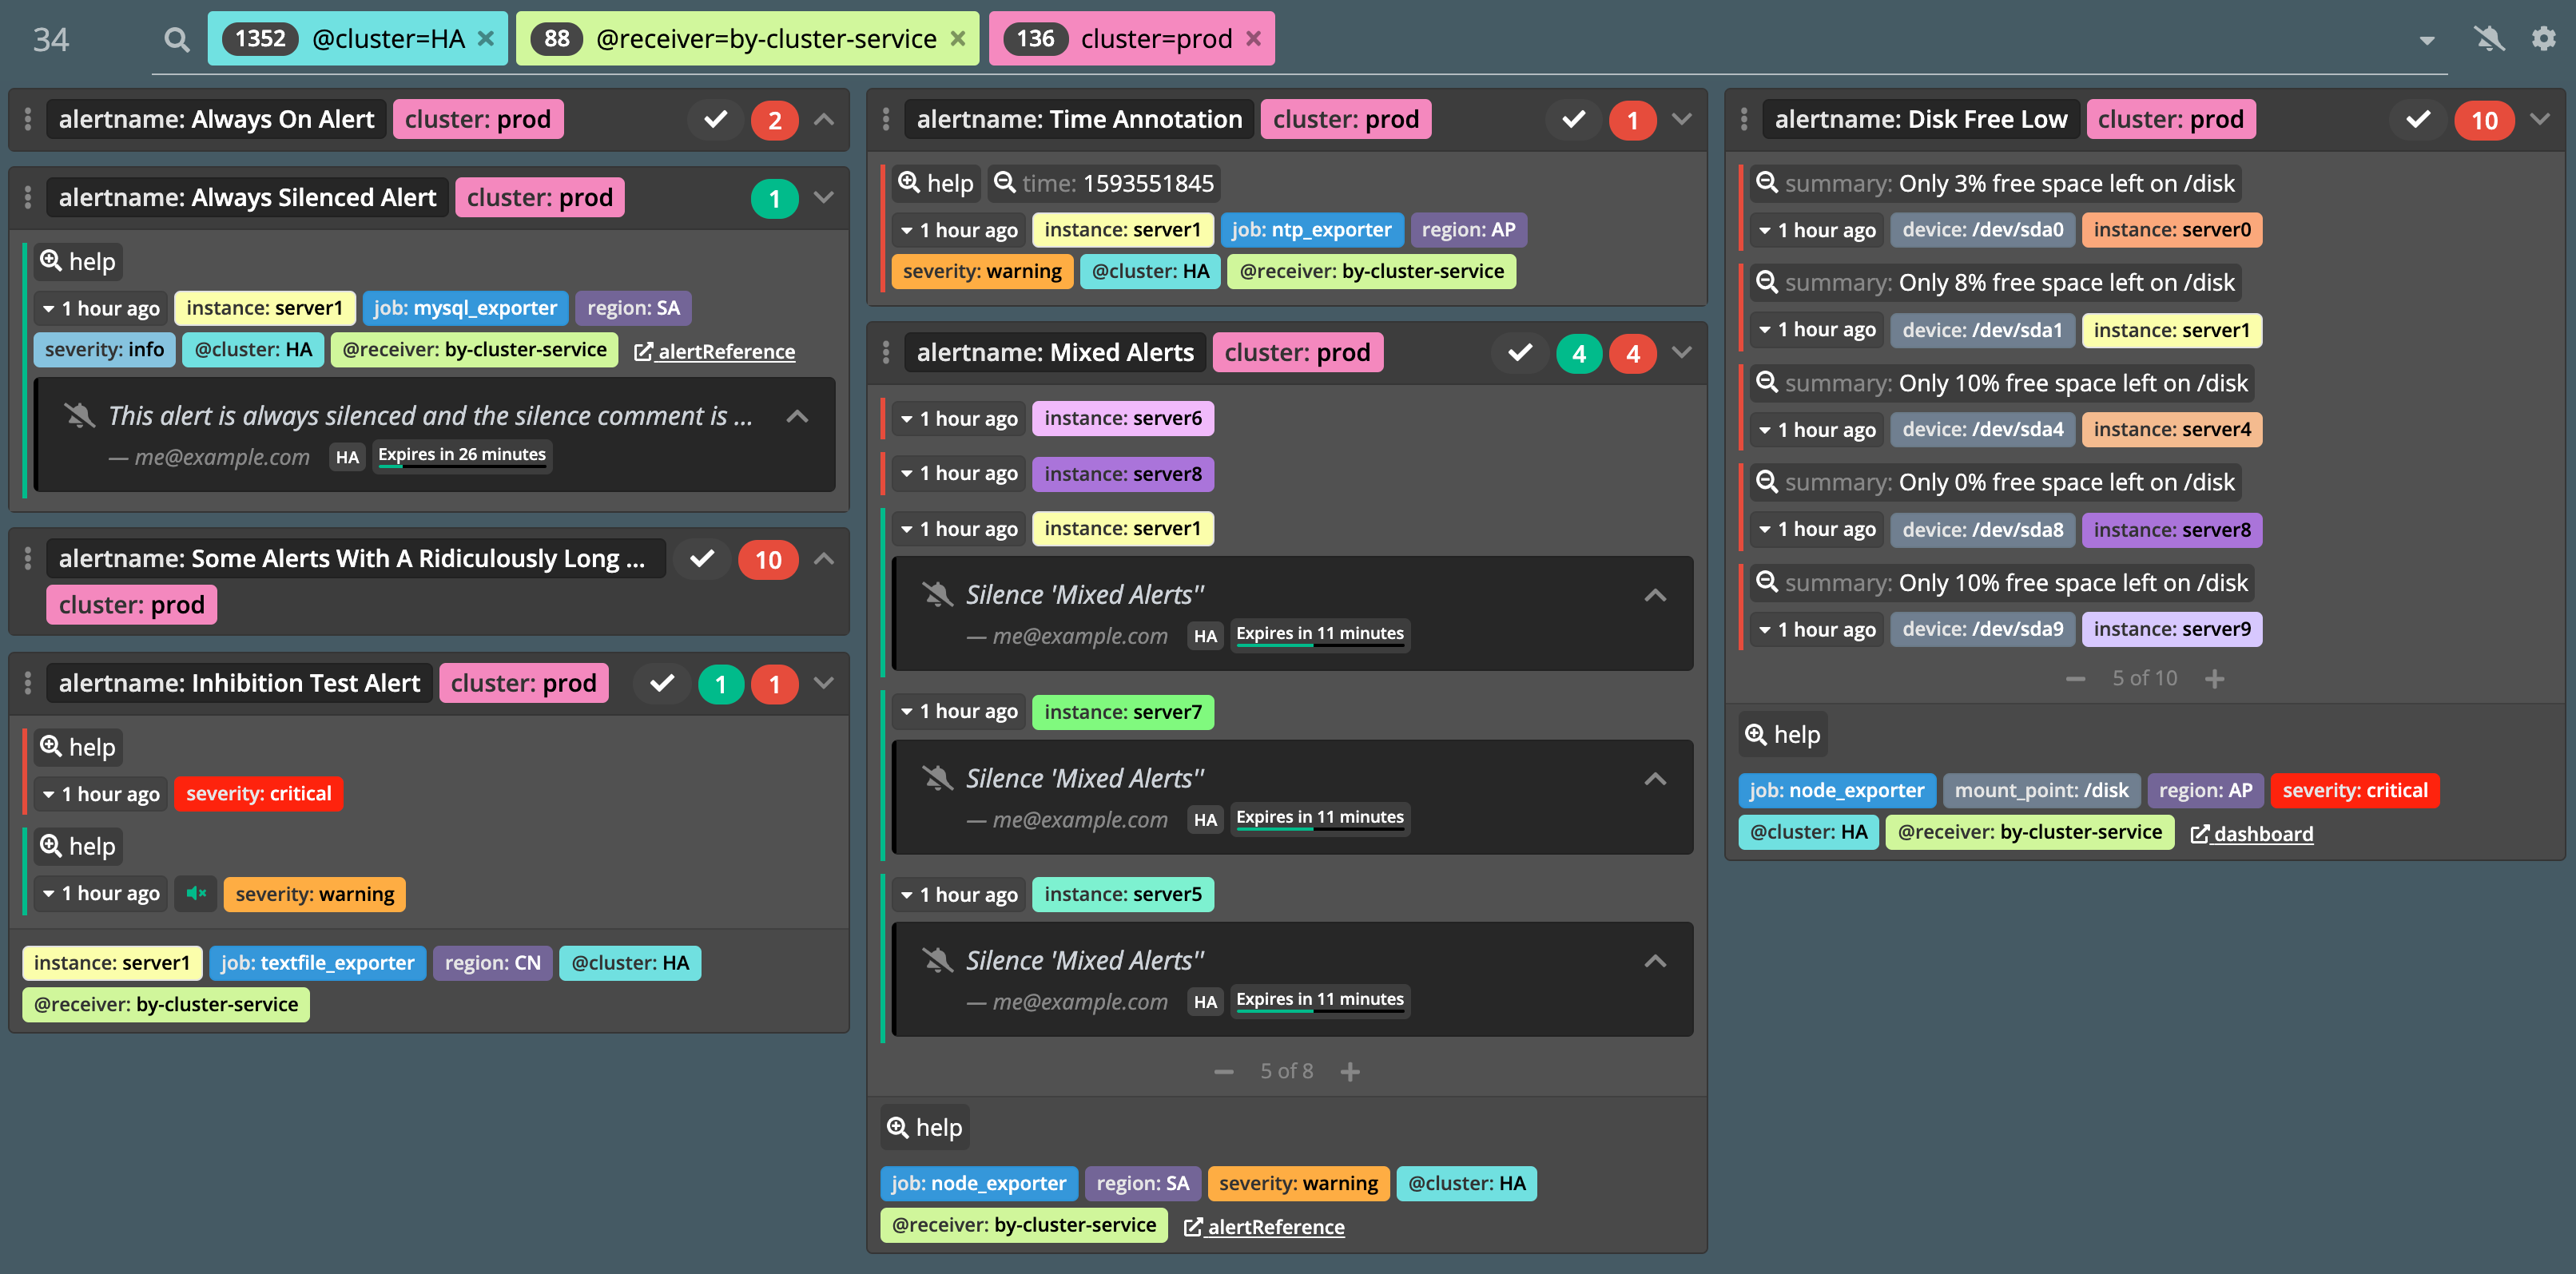Open the Always On Alert group drag menu
The image size is (2576, 1274).
(x=28, y=119)
